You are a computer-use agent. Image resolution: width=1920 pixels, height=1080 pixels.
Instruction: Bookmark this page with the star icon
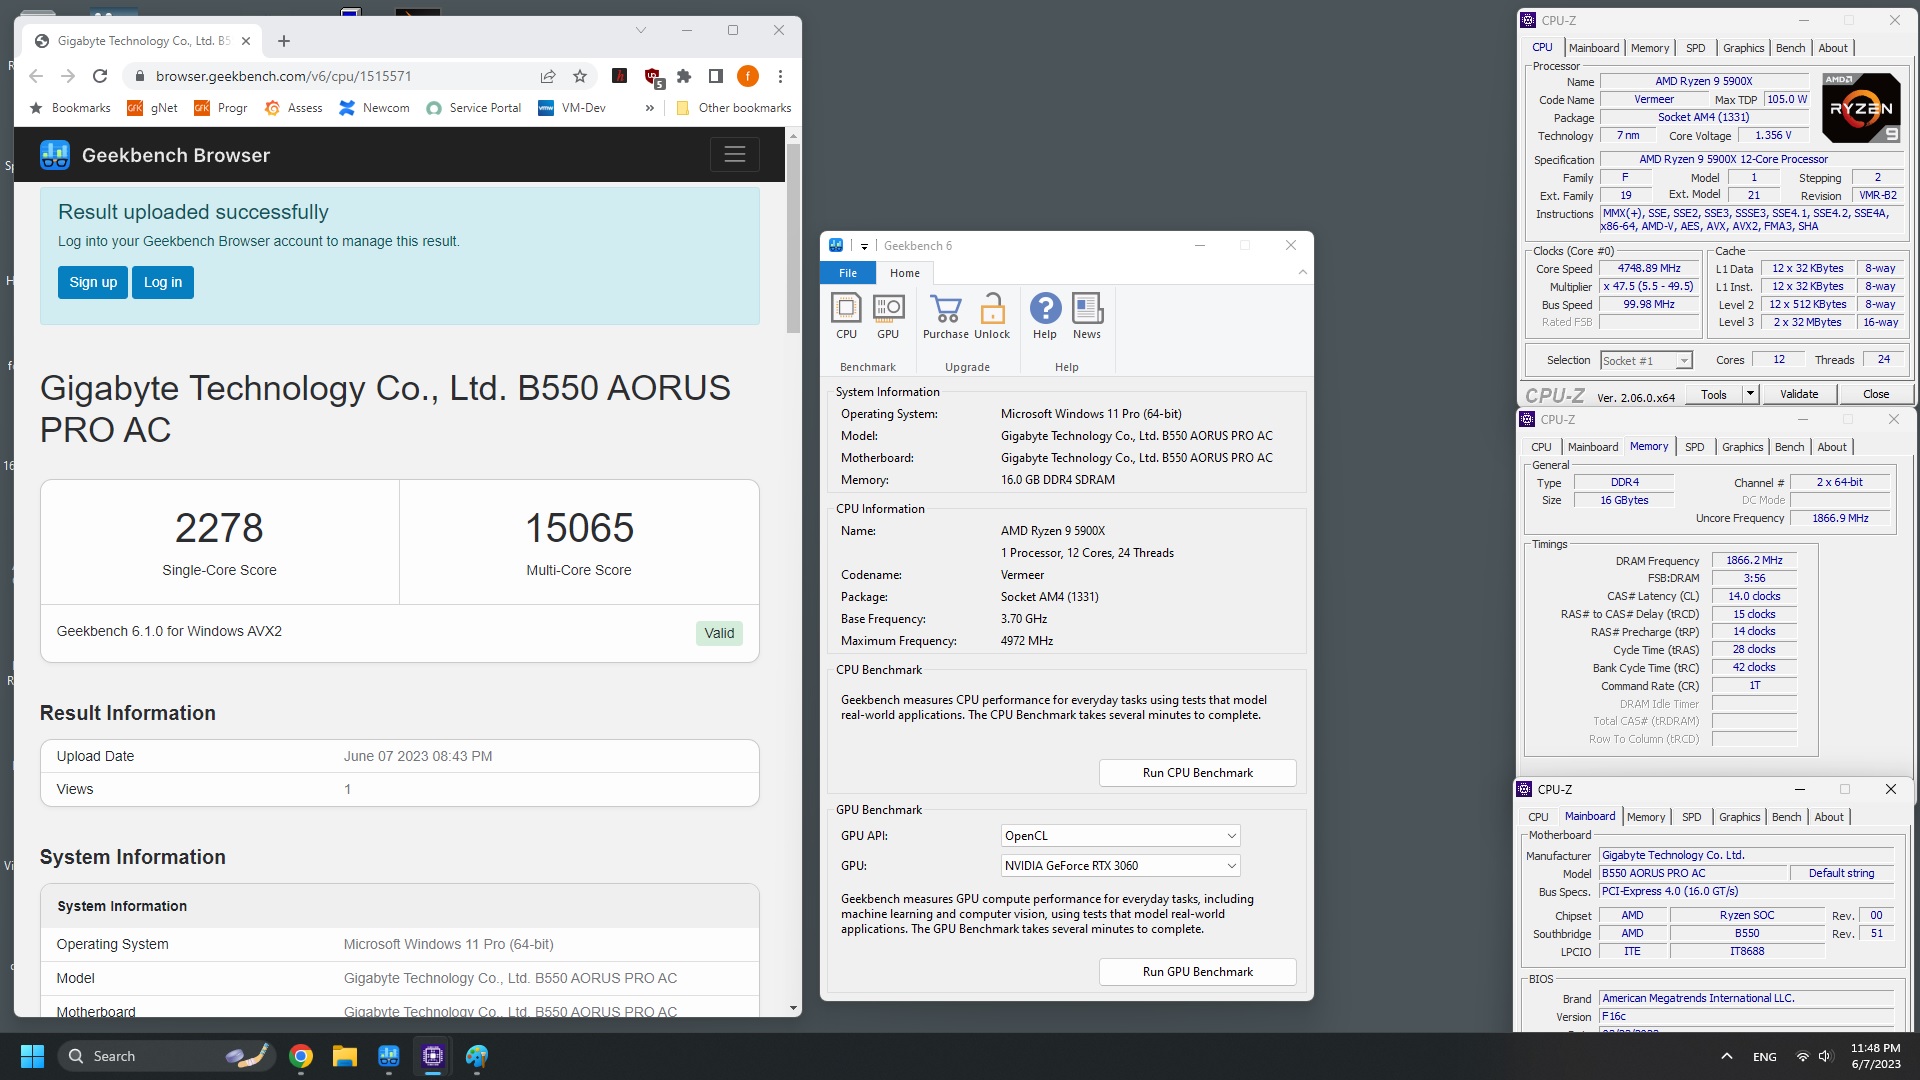click(x=580, y=76)
